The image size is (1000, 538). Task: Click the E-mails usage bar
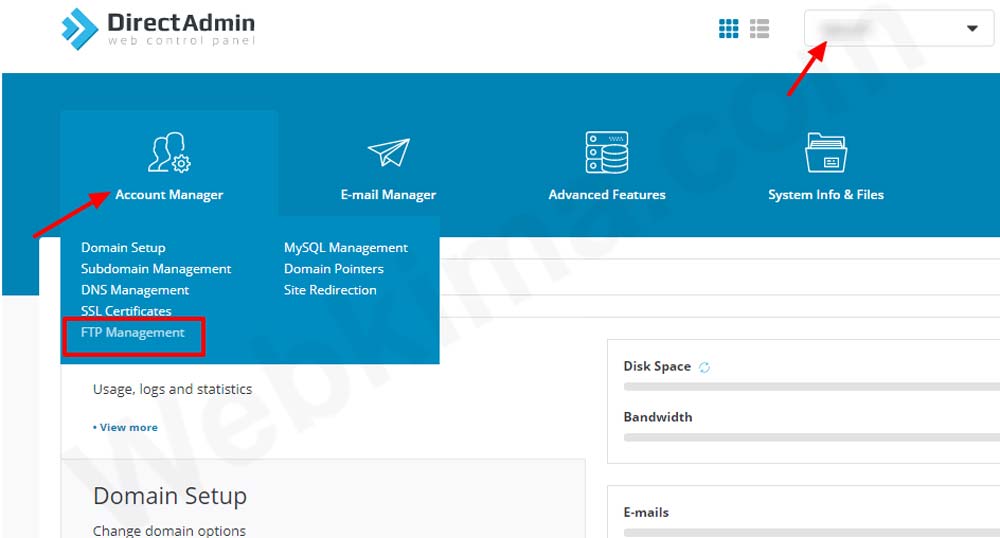click(811, 533)
